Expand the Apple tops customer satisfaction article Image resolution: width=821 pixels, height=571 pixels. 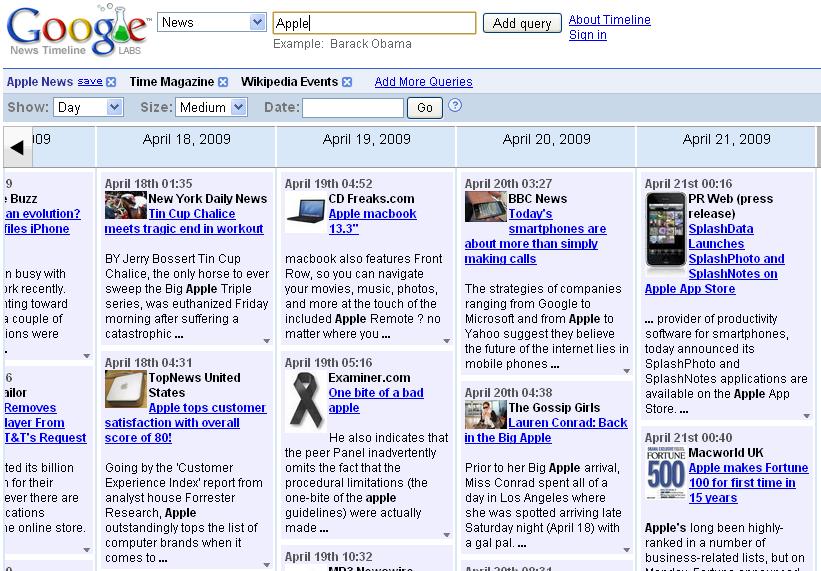[267, 565]
